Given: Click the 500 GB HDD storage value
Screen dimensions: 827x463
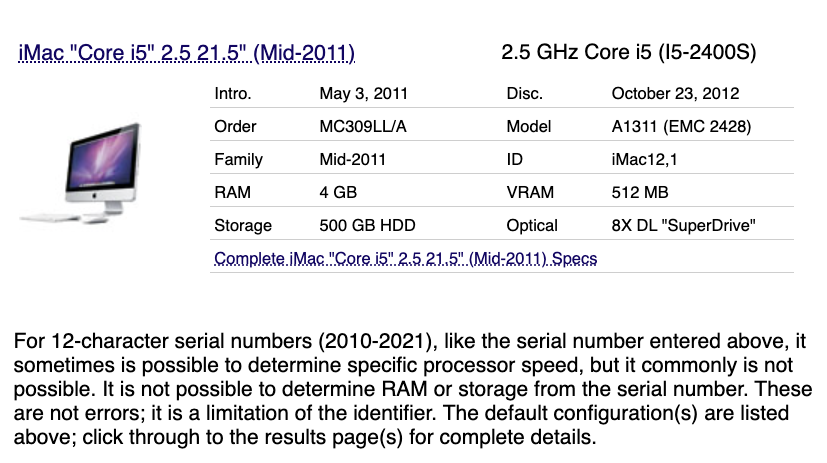Looking at the screenshot, I should coord(367,226).
